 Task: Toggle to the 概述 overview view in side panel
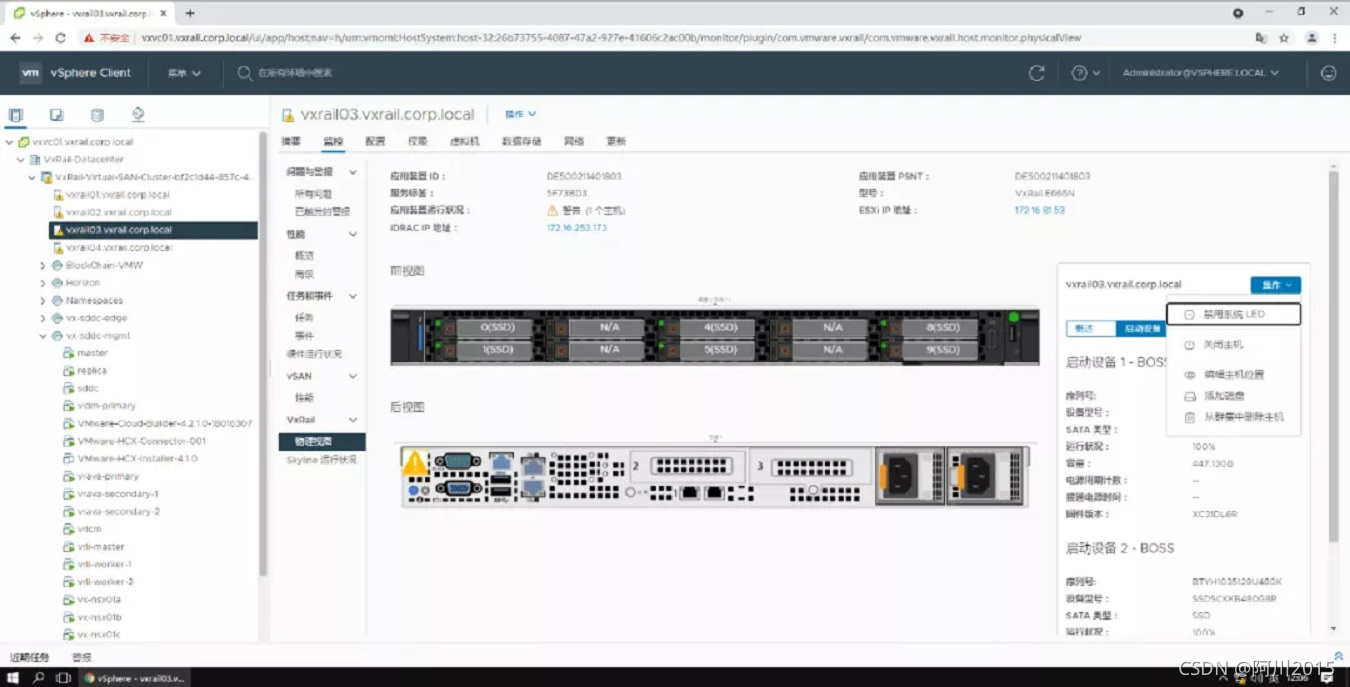tap(1090, 328)
